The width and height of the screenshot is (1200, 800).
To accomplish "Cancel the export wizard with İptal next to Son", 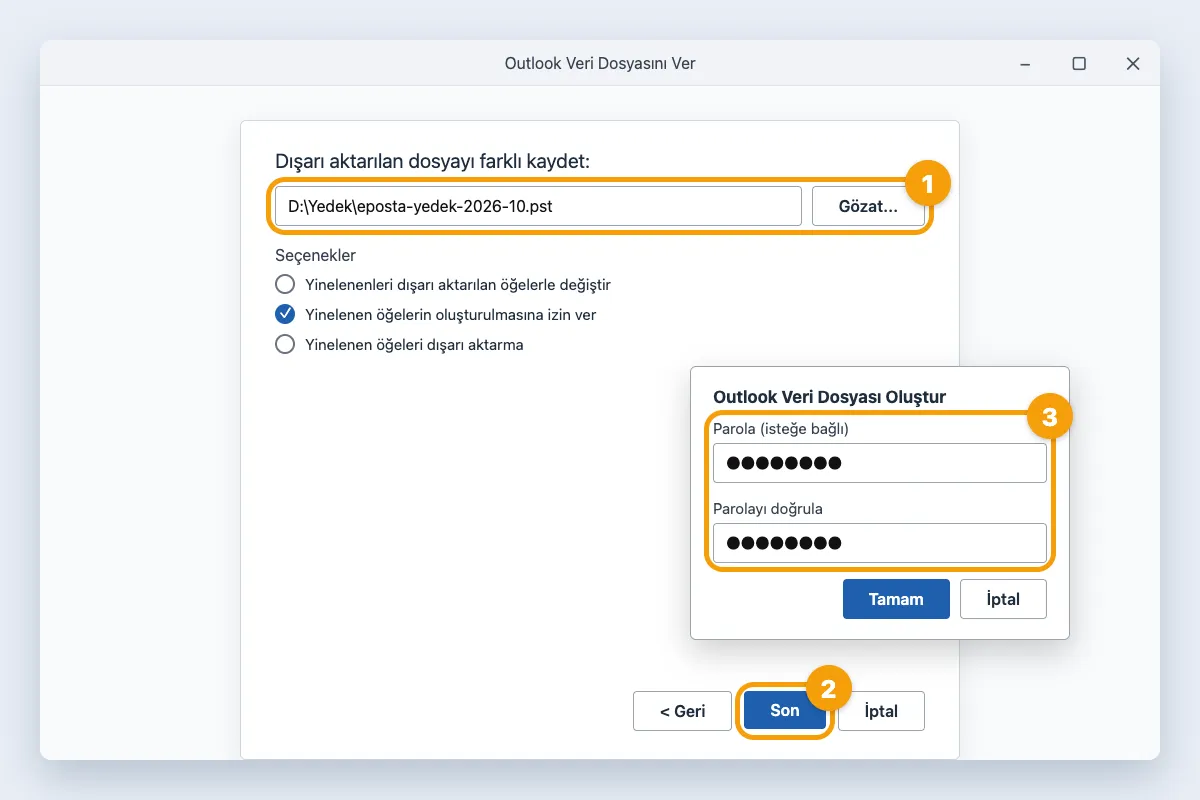I will click(x=881, y=711).
